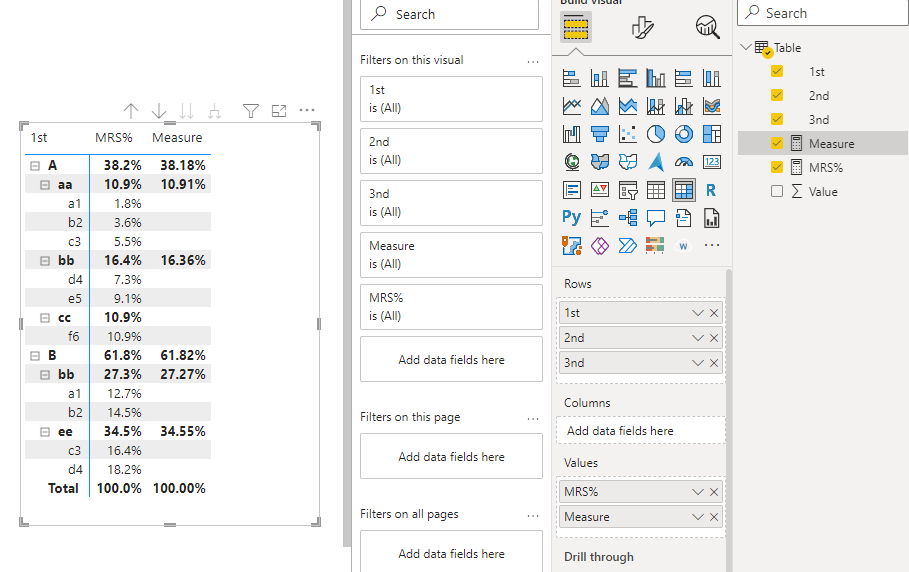Pick the KPI visual icon
The width and height of the screenshot is (909, 572).
(599, 190)
